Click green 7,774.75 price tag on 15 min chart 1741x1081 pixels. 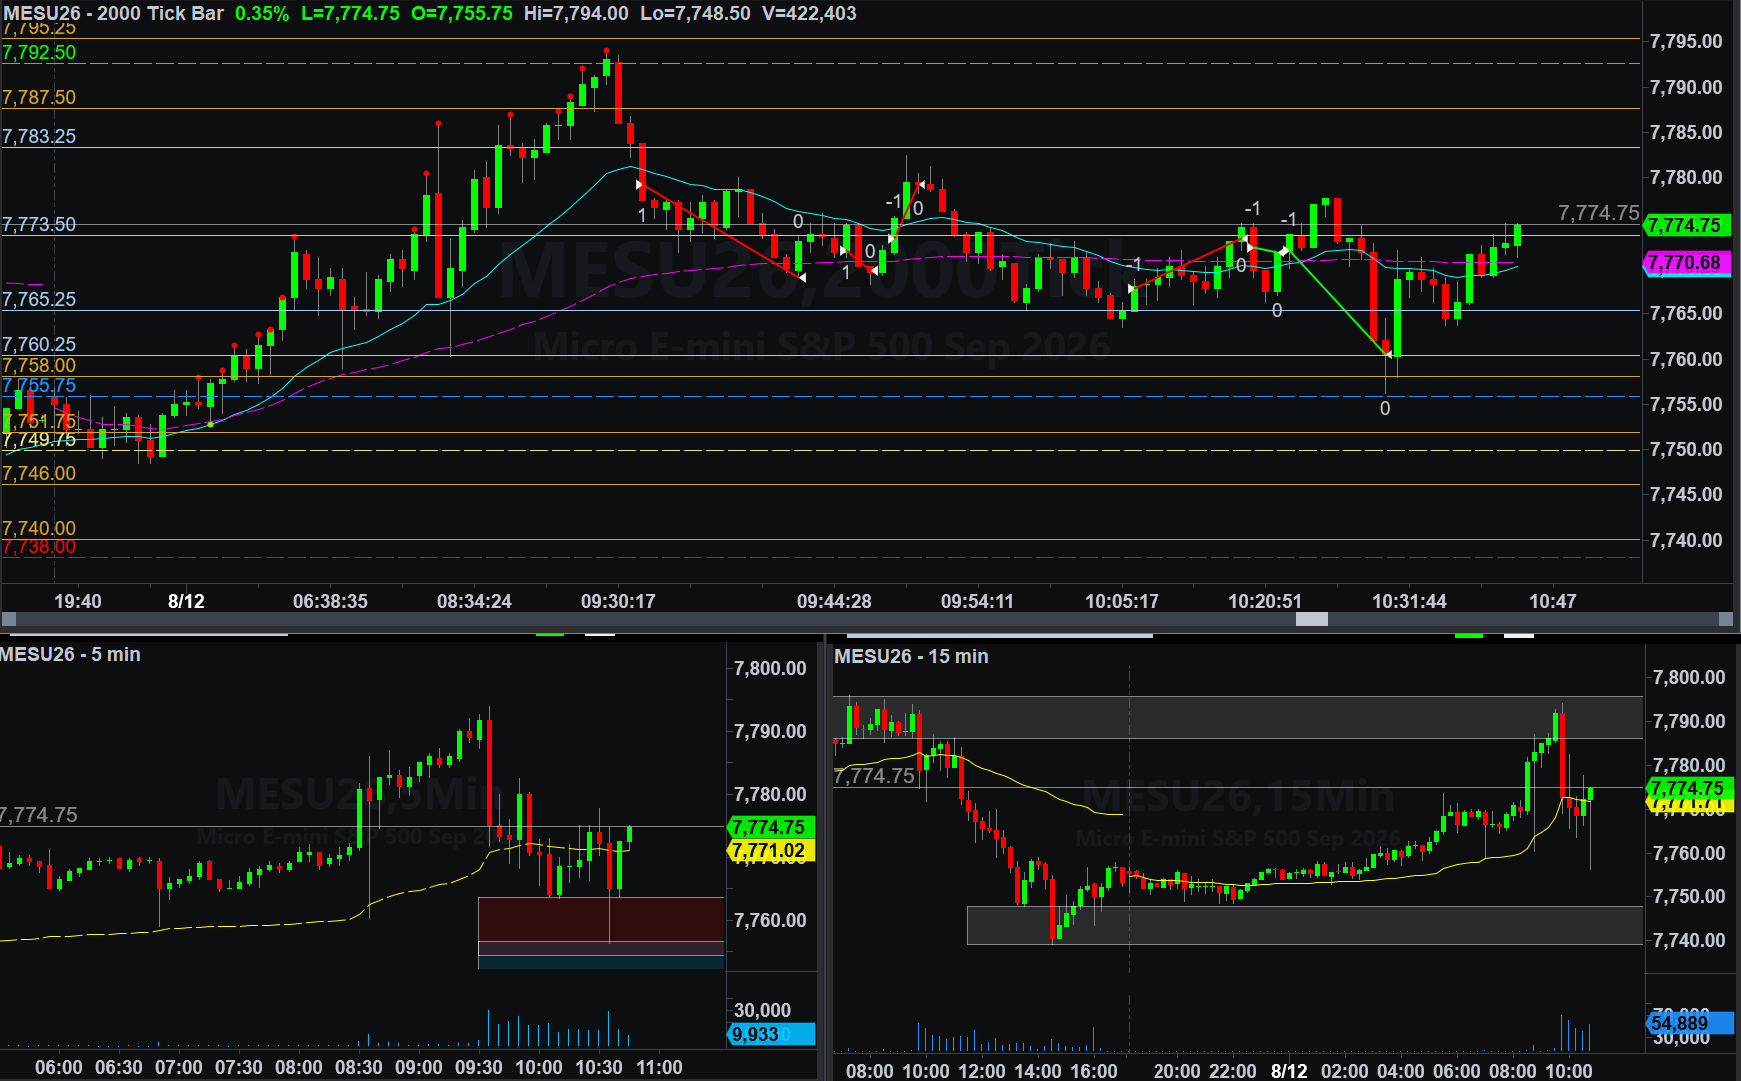pos(1688,788)
